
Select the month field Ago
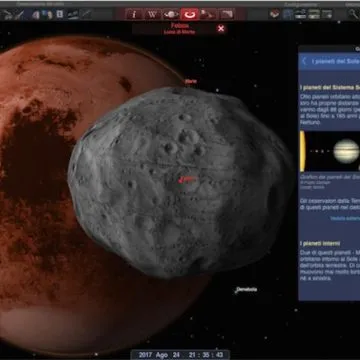point(162,355)
